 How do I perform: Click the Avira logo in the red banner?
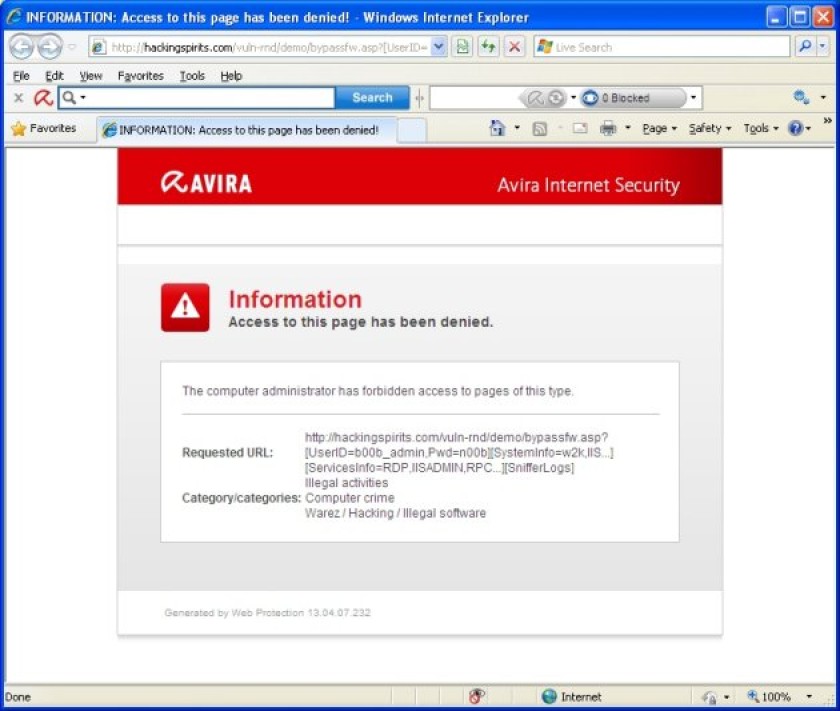[x=206, y=183]
